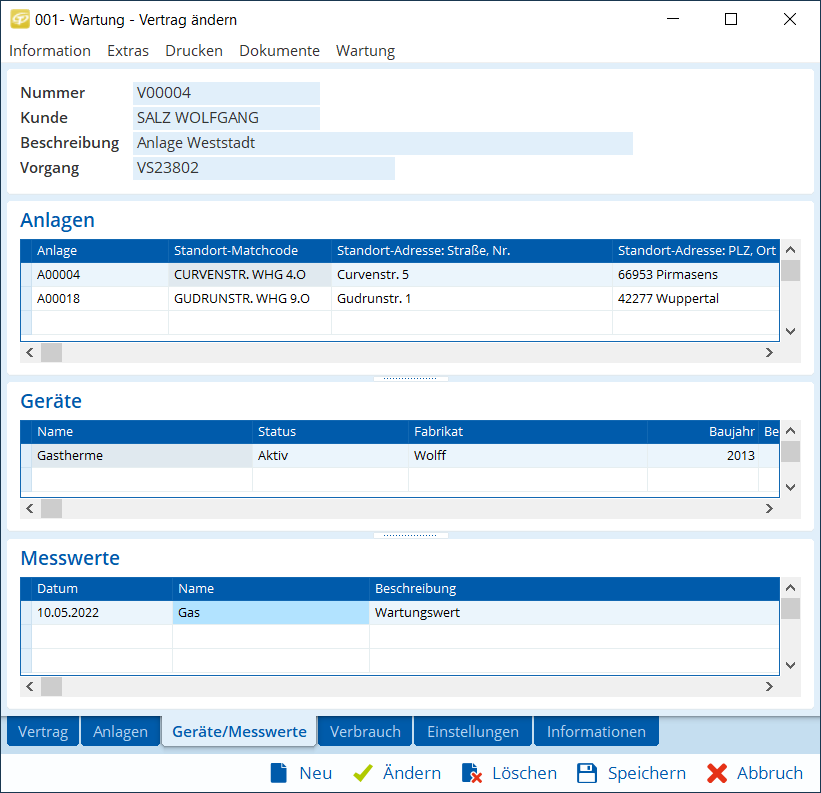Click the red Abbruch X icon
This screenshot has height=793, width=821.
pyautogui.click(x=716, y=773)
